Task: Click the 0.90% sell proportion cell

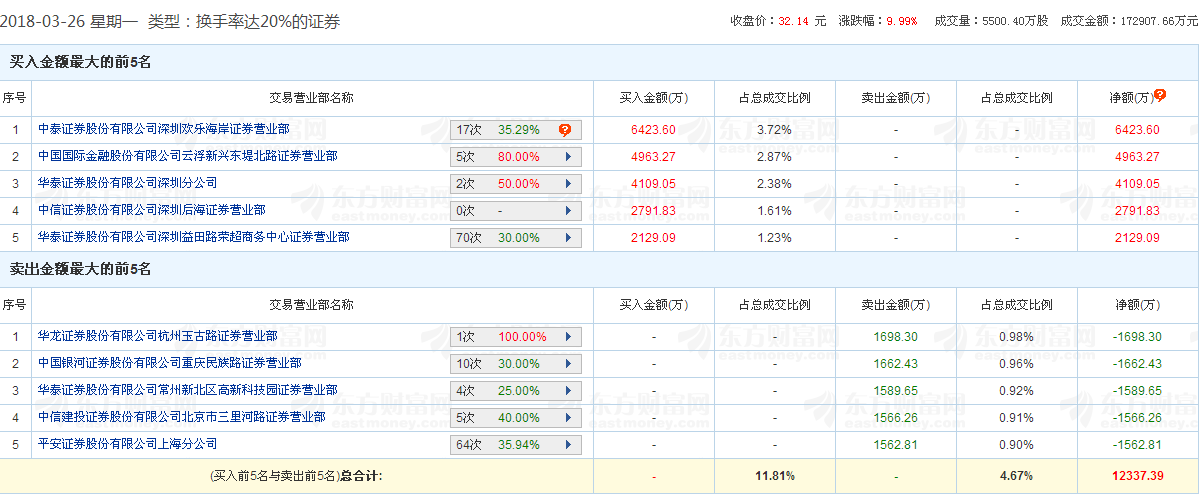Action: [x=1016, y=445]
